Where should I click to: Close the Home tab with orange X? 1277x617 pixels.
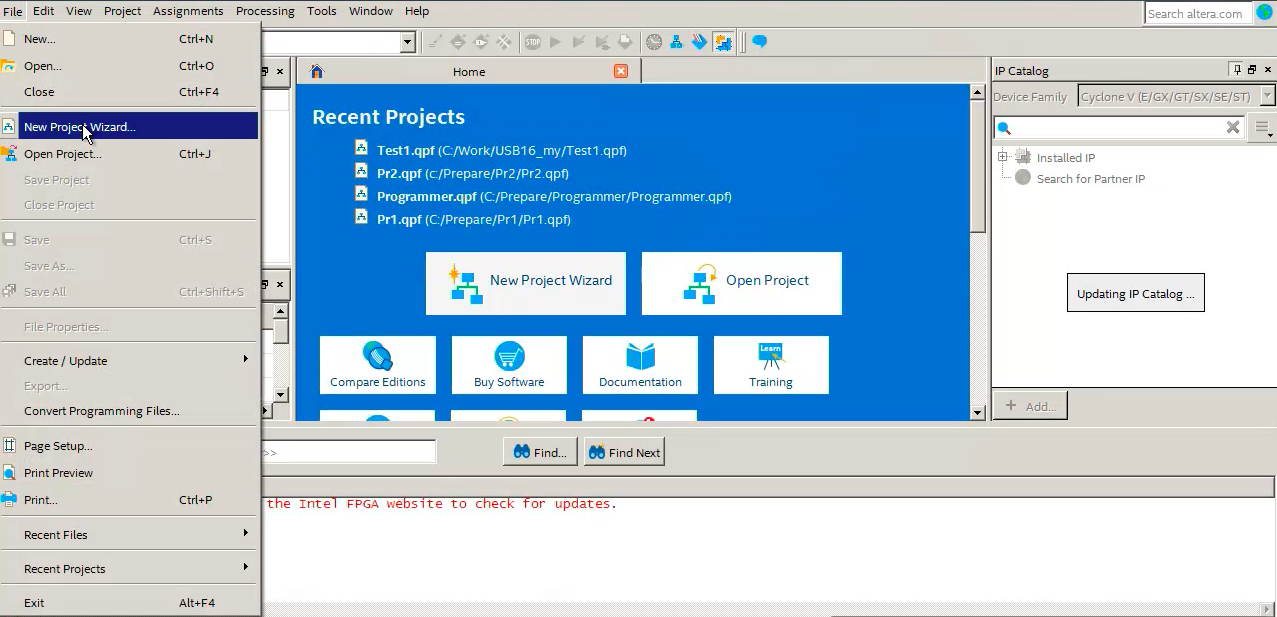621,71
